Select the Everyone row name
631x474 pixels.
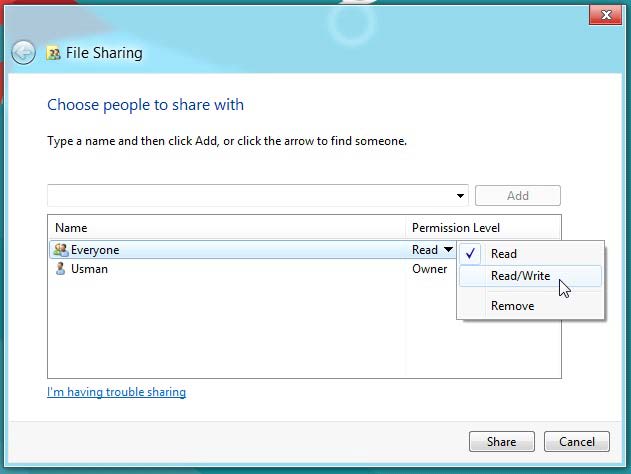point(95,250)
